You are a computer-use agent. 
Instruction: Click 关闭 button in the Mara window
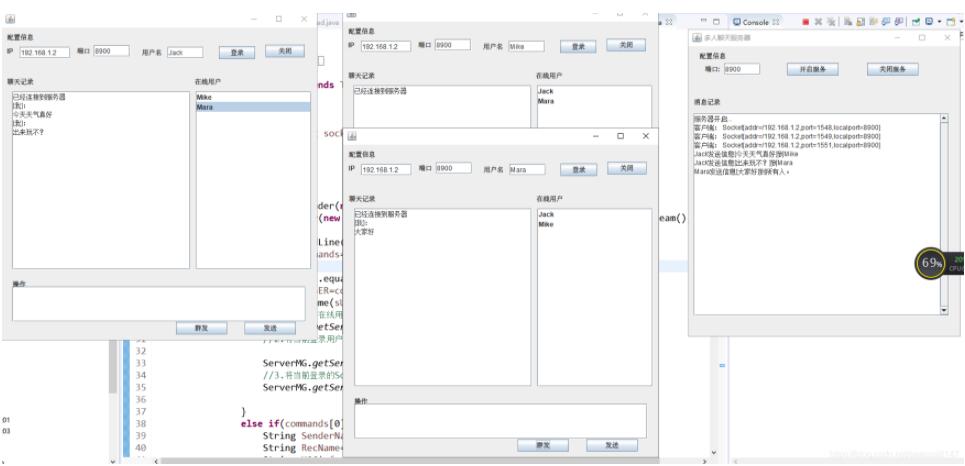(627, 168)
